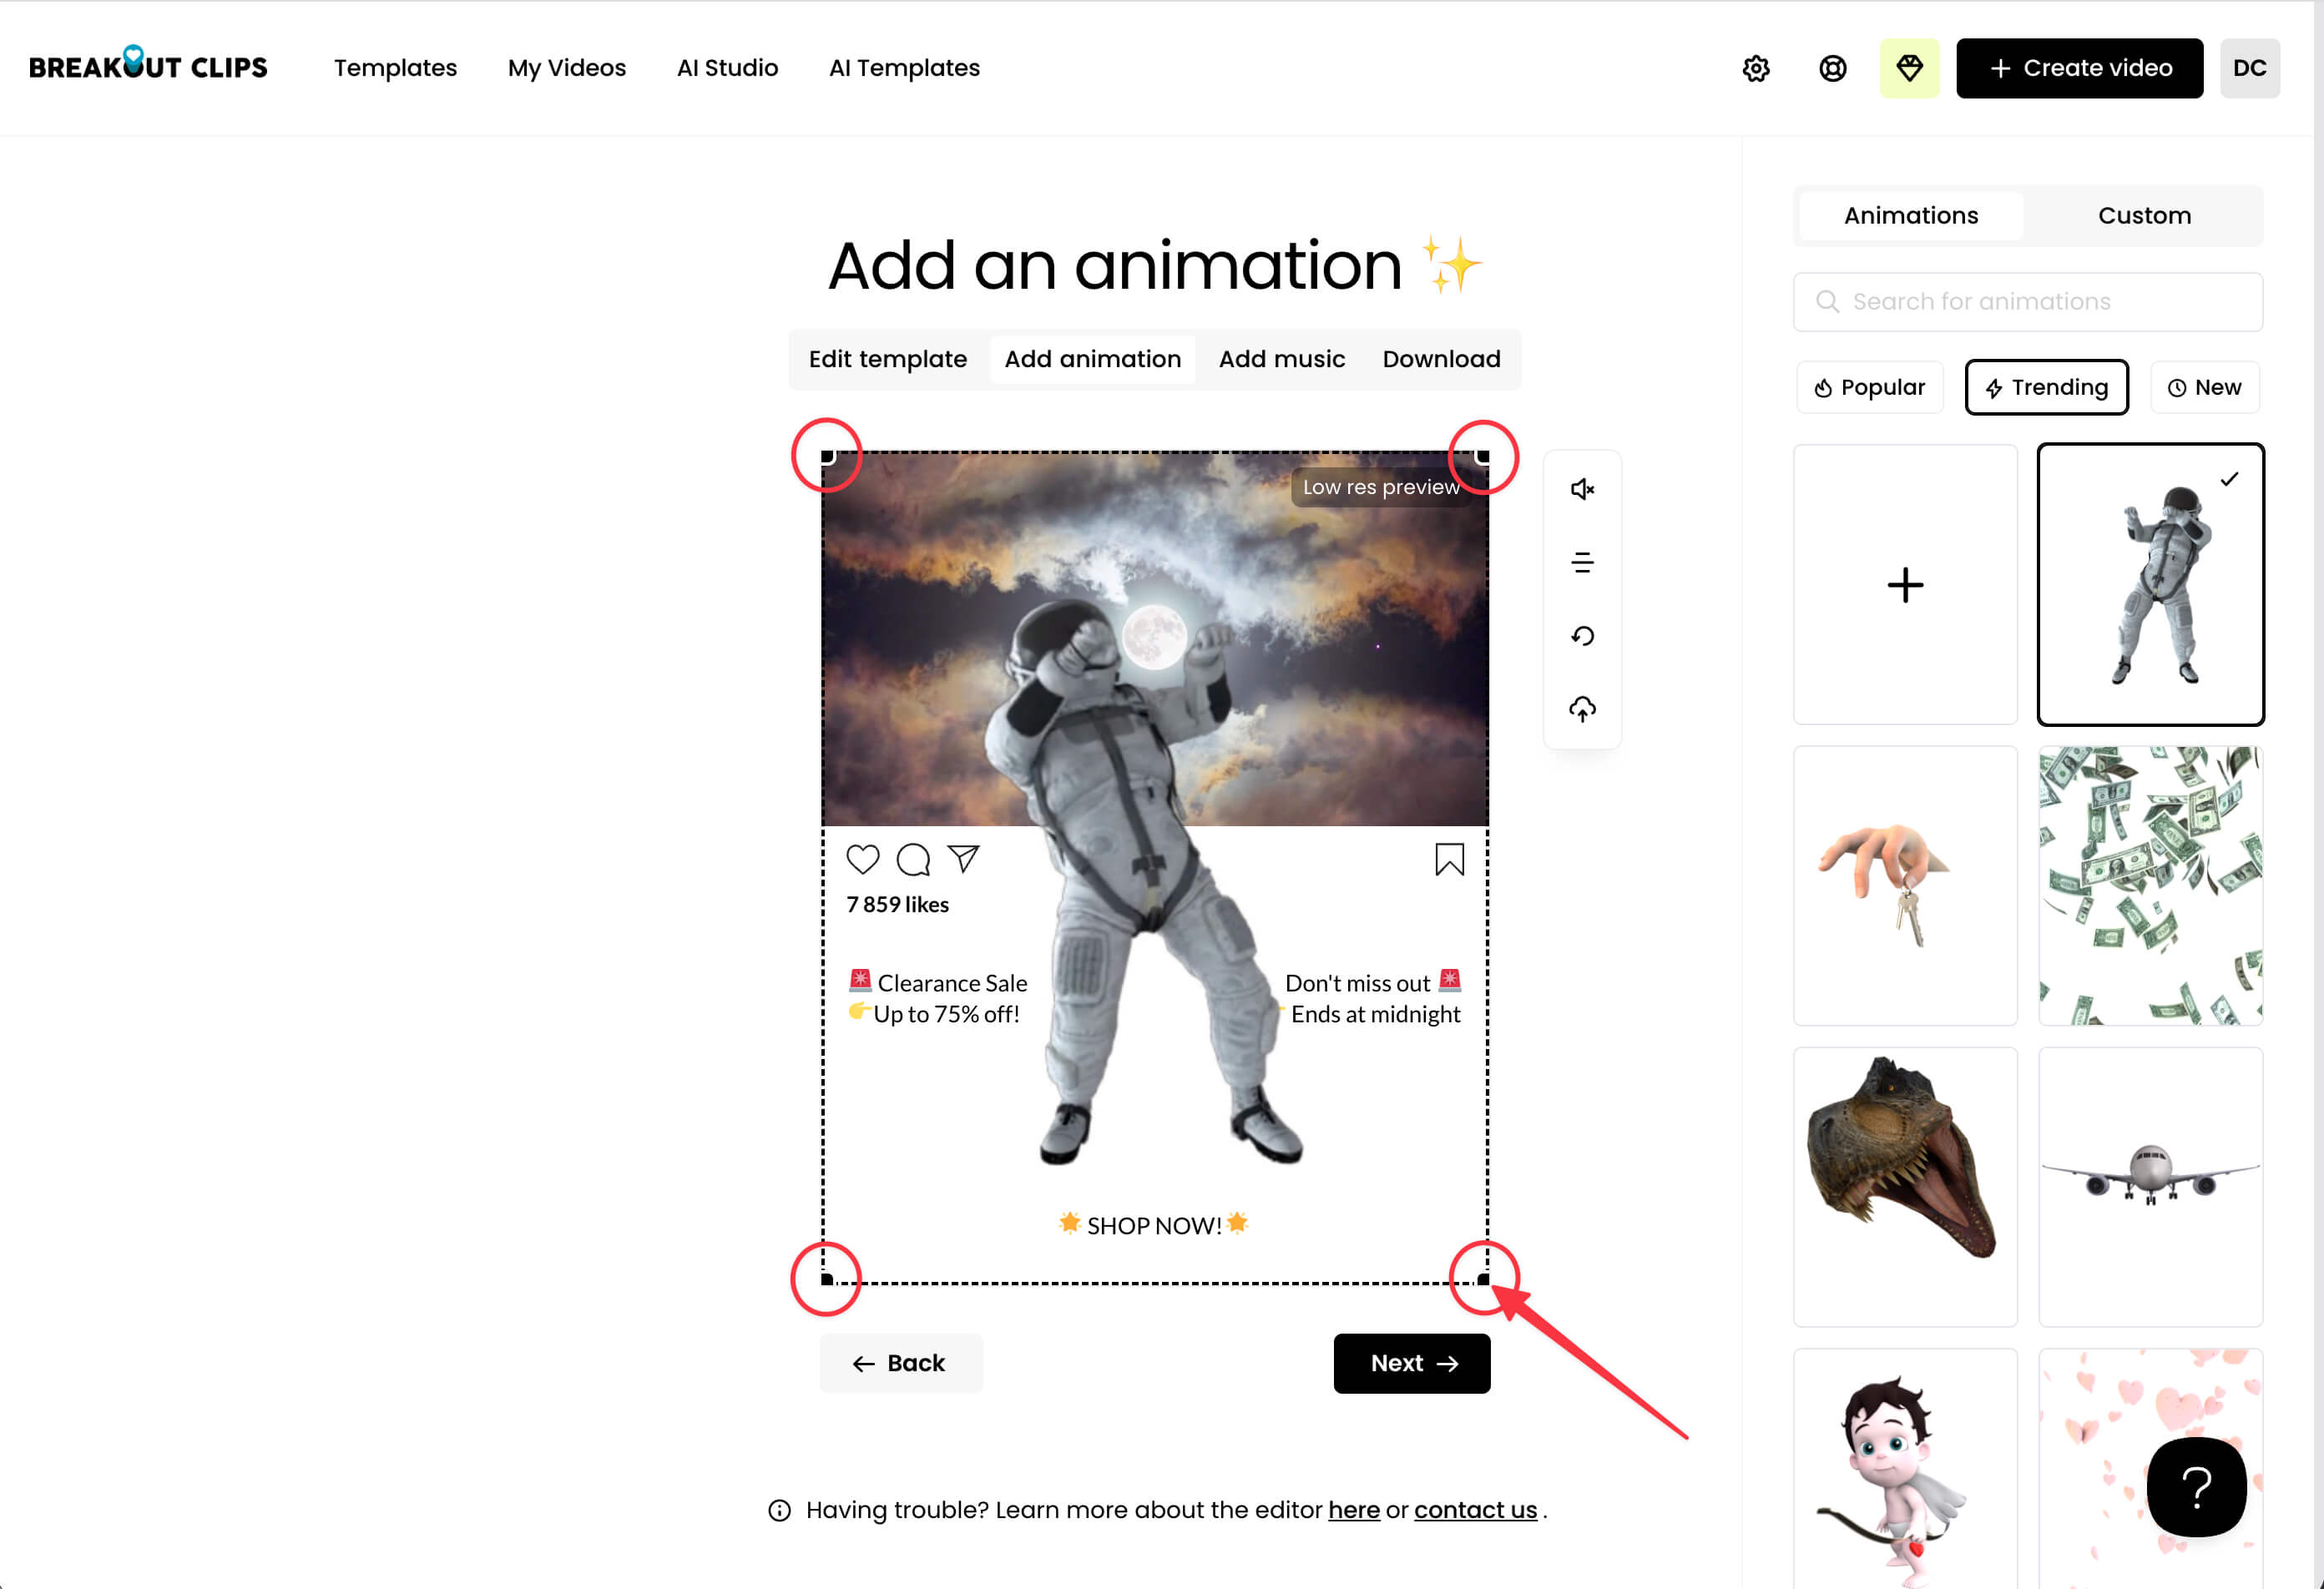Open the DC account menu

pyautogui.click(x=2249, y=68)
